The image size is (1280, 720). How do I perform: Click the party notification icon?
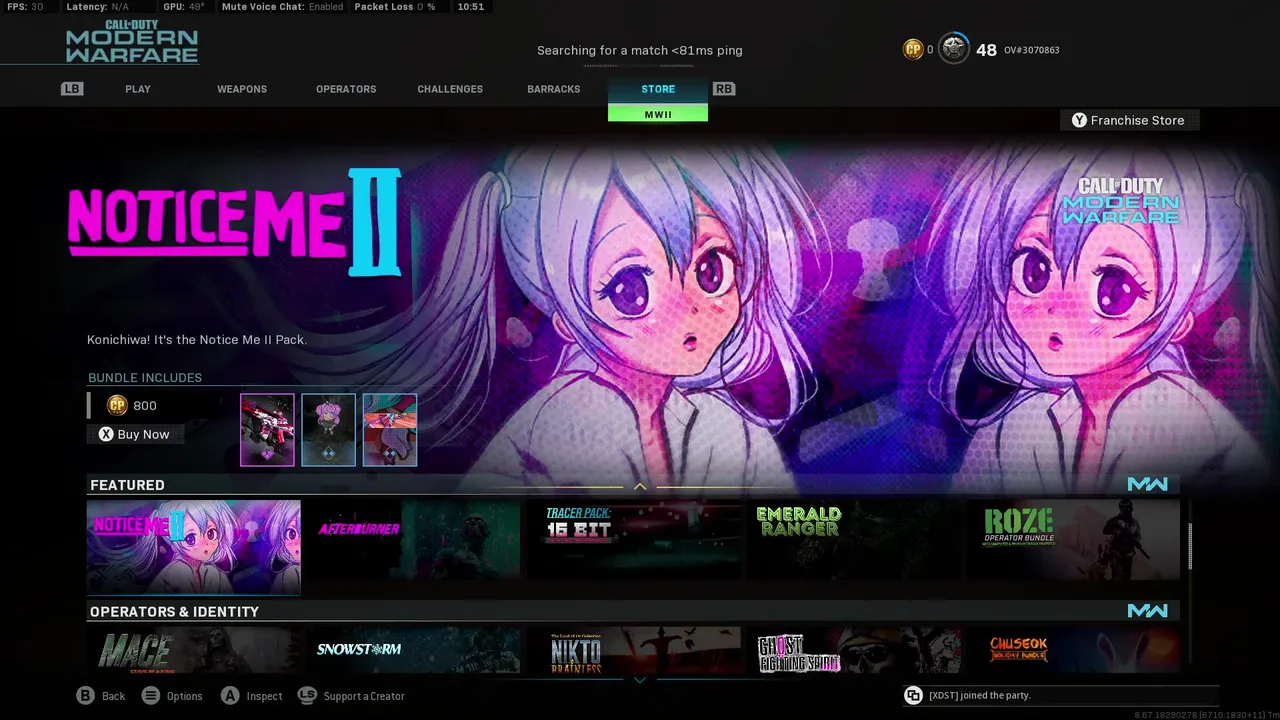pos(913,695)
